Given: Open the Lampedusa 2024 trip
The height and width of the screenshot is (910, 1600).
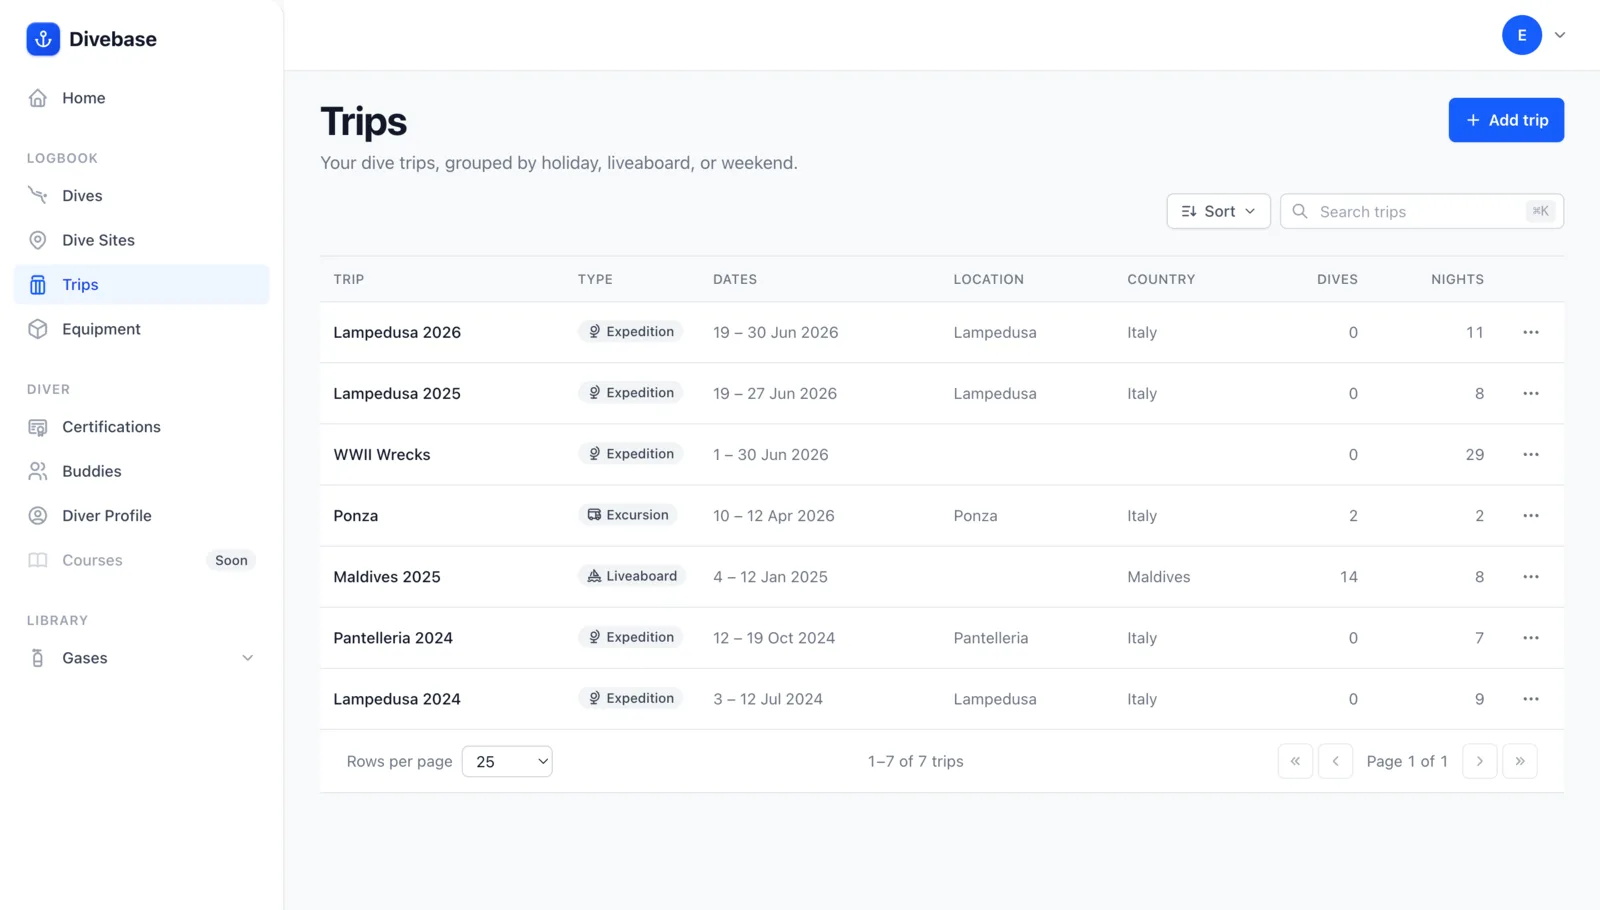Looking at the screenshot, I should [397, 698].
